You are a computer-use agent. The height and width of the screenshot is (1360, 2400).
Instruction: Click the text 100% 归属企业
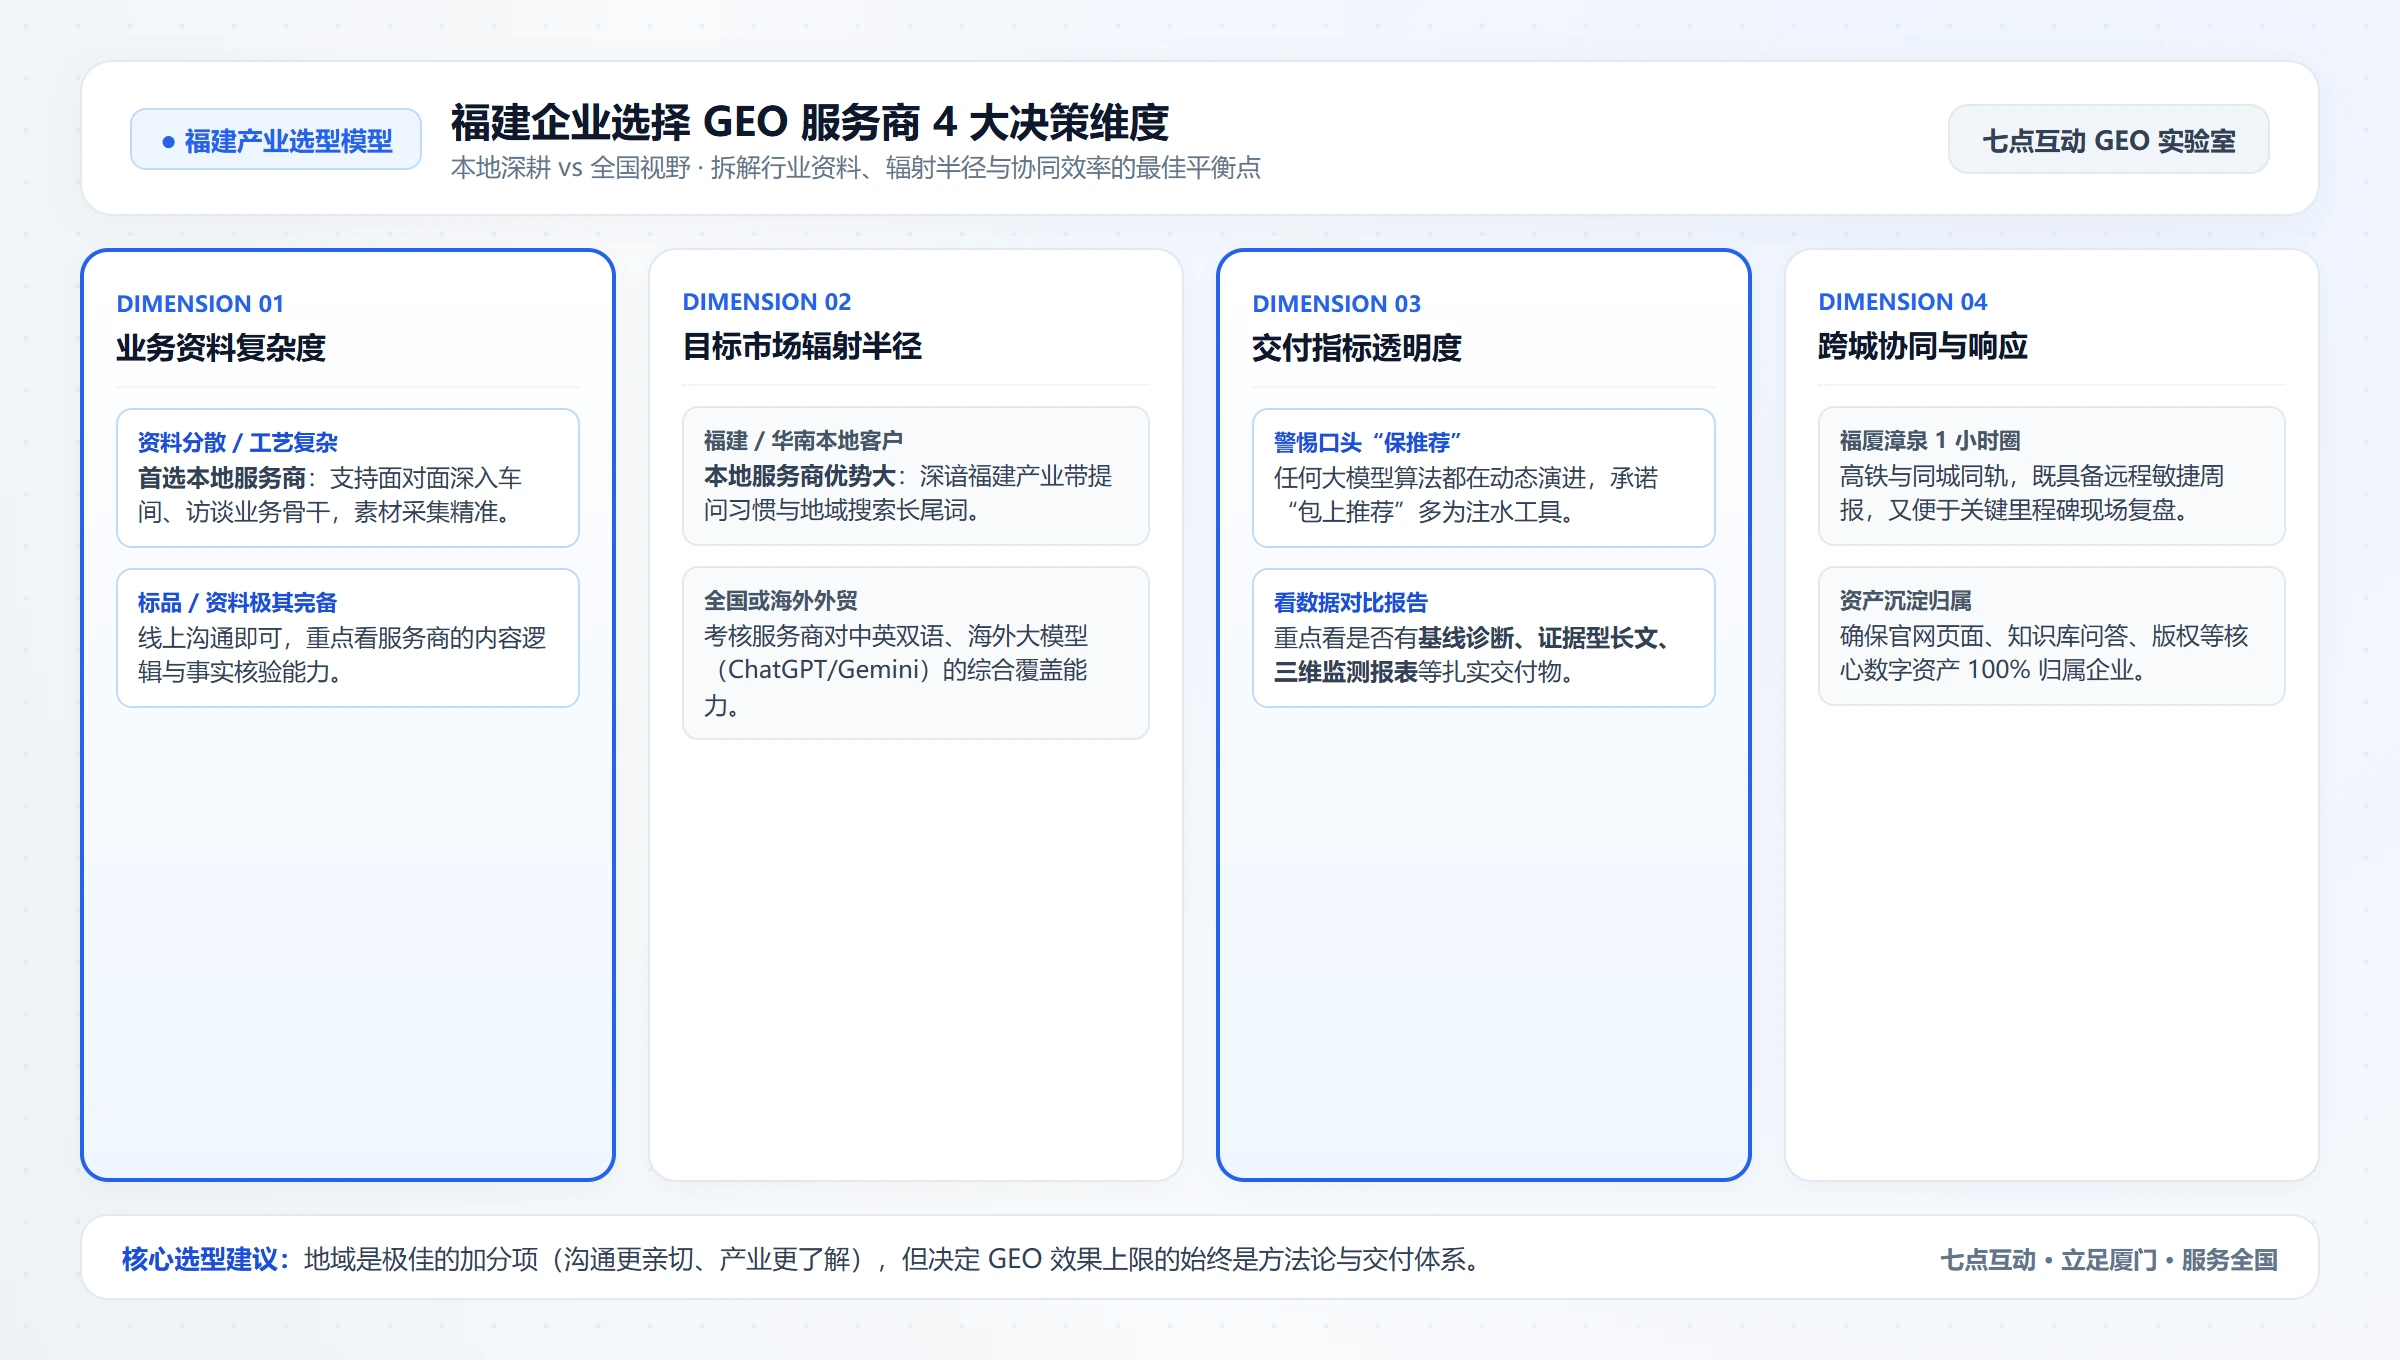pos(2057,670)
